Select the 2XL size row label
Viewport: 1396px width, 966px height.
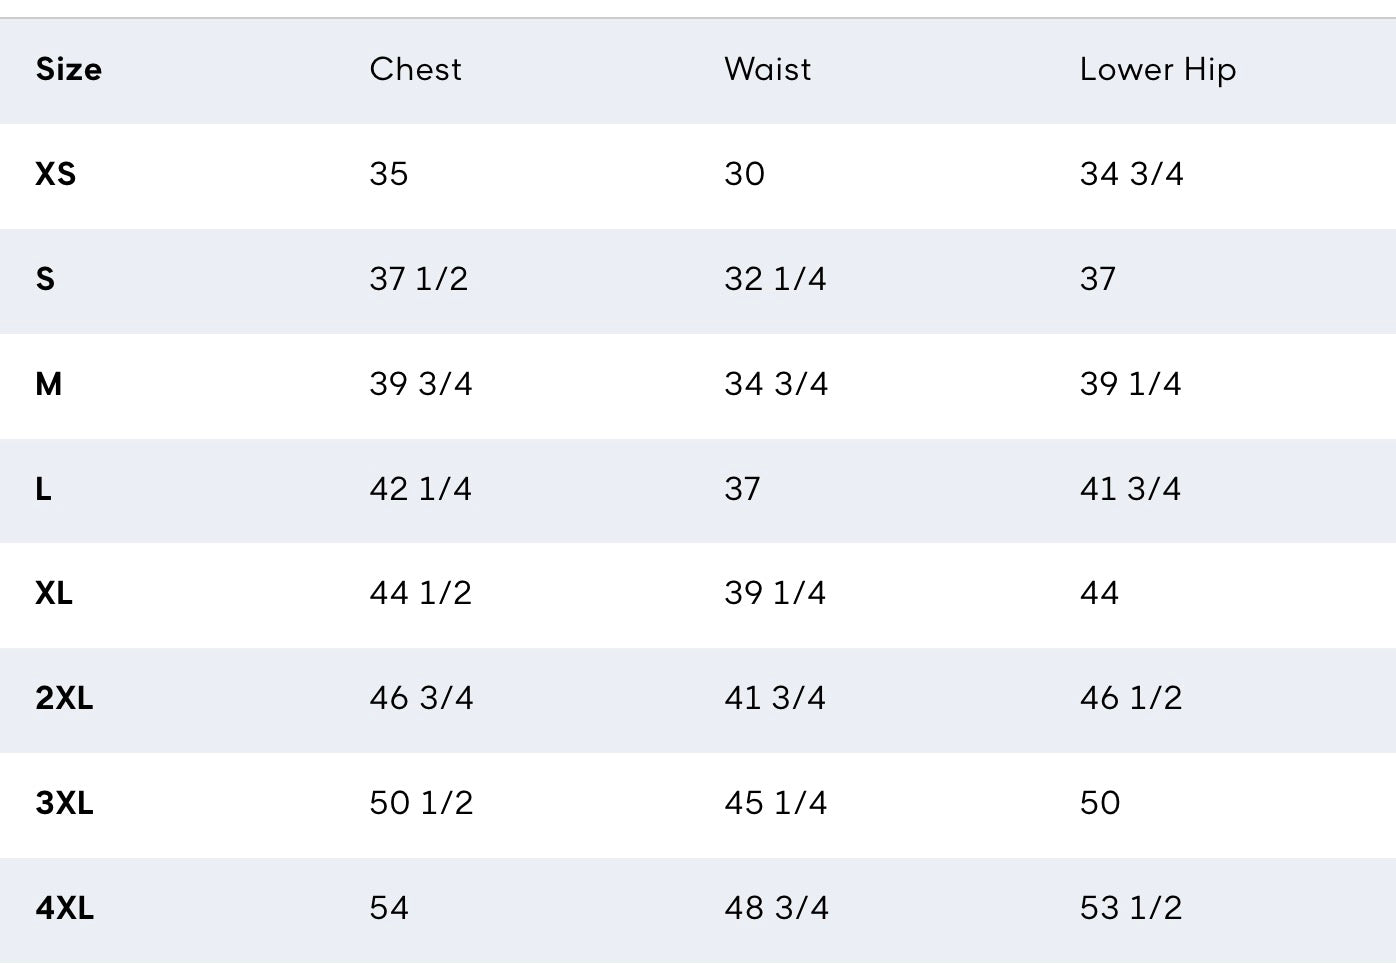pos(64,698)
